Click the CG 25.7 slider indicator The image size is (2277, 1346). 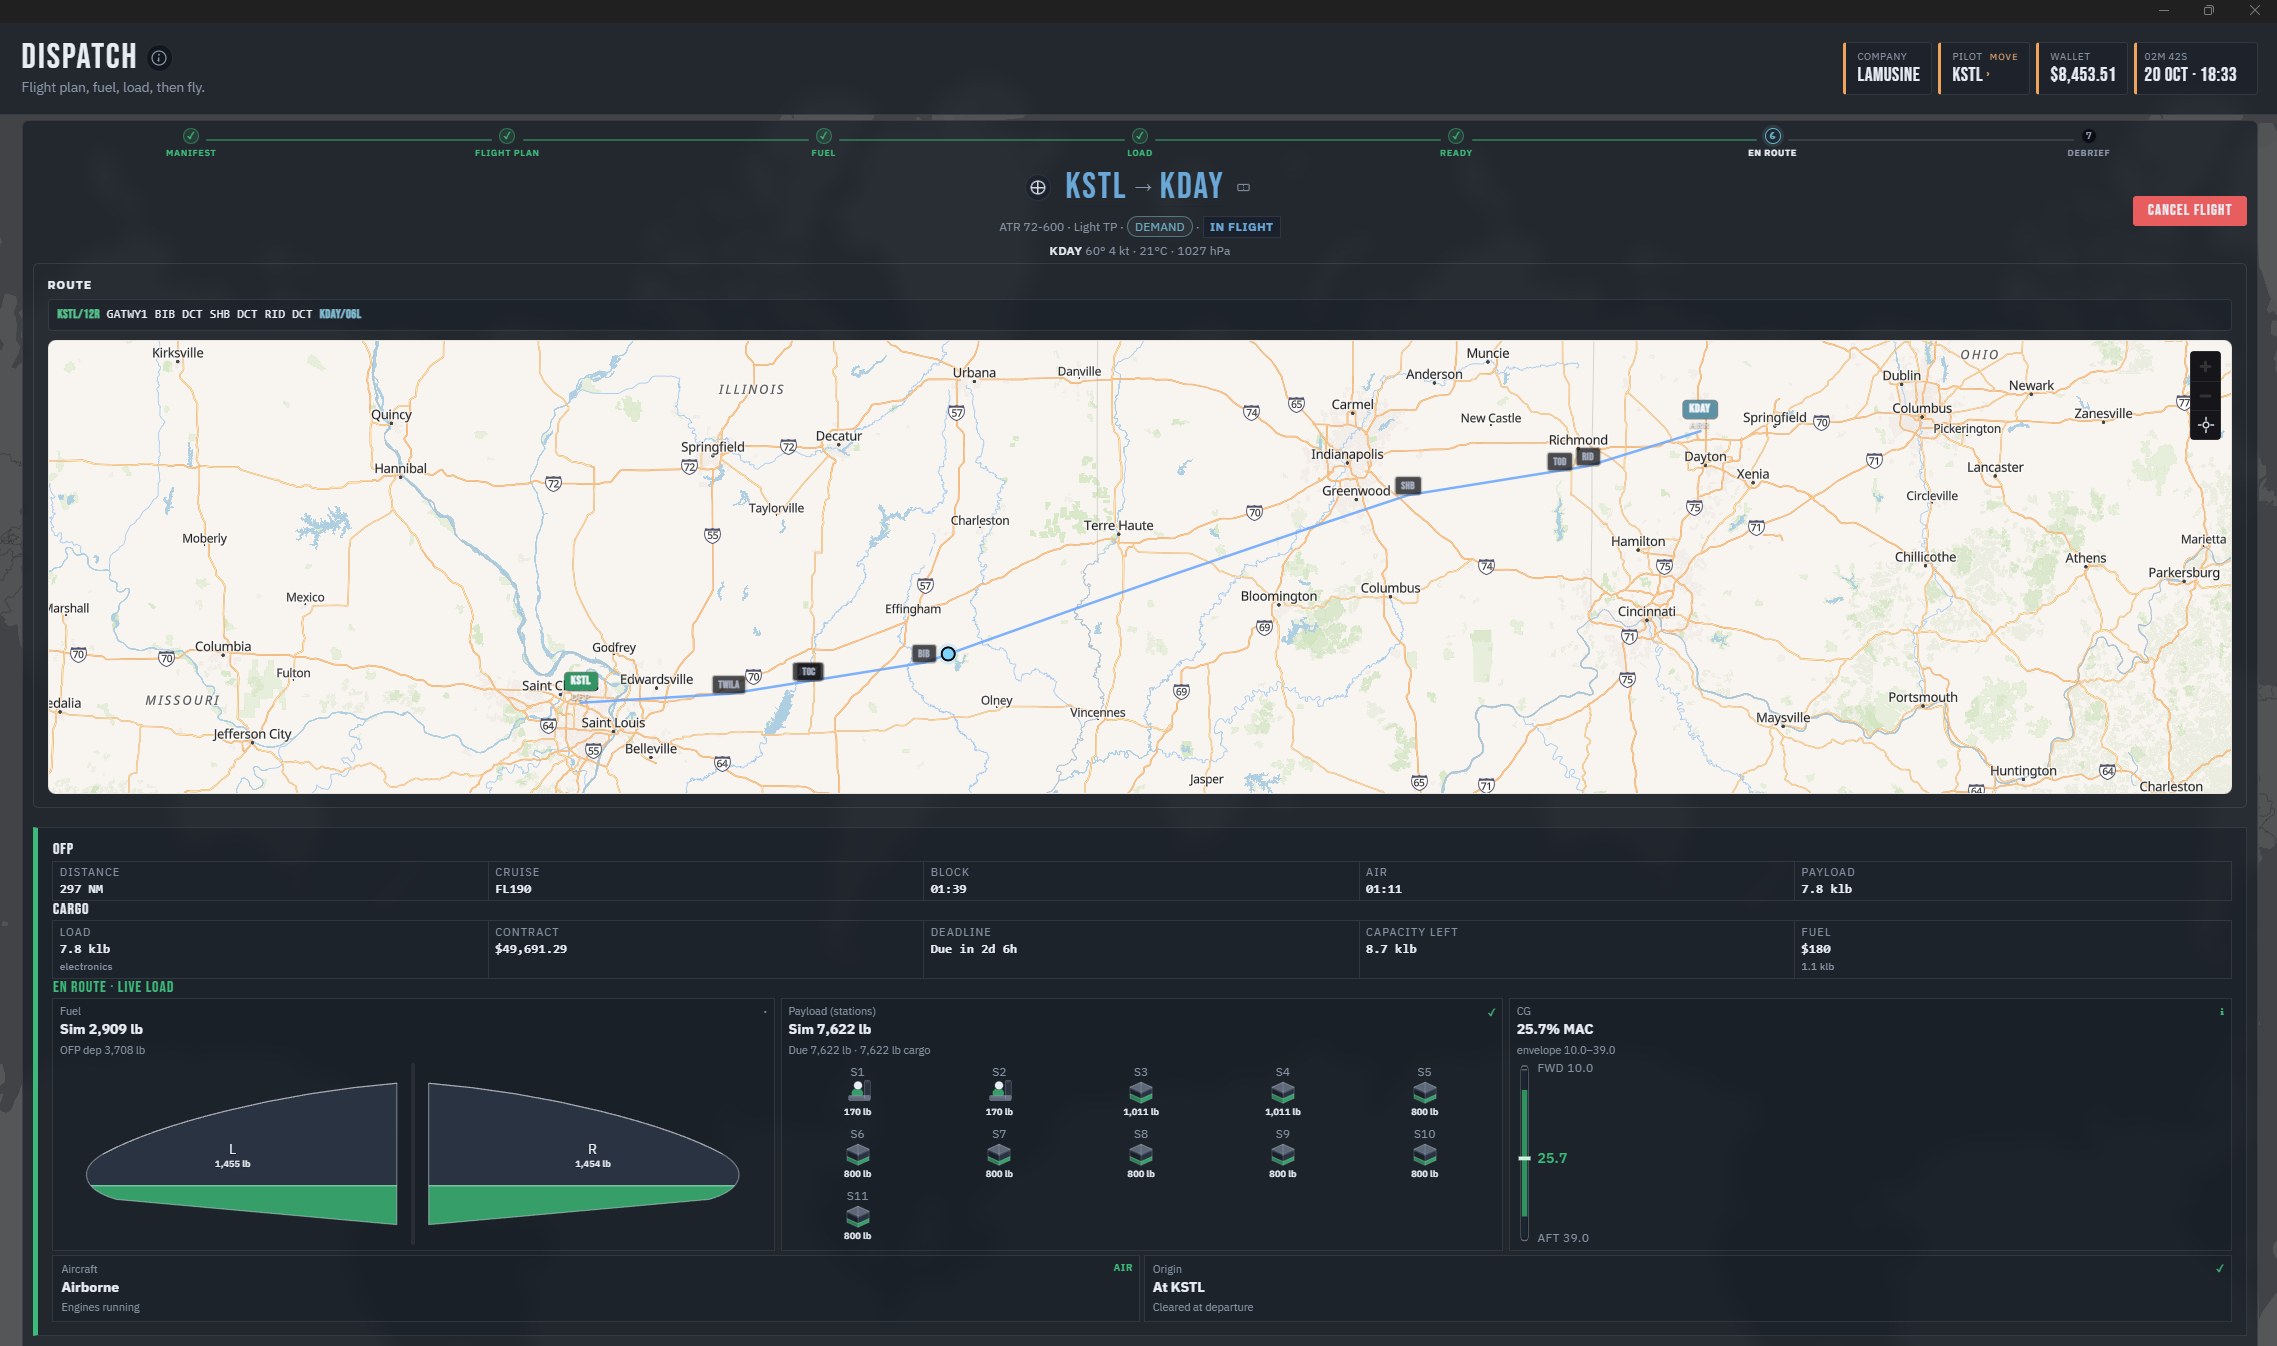coord(1524,1158)
